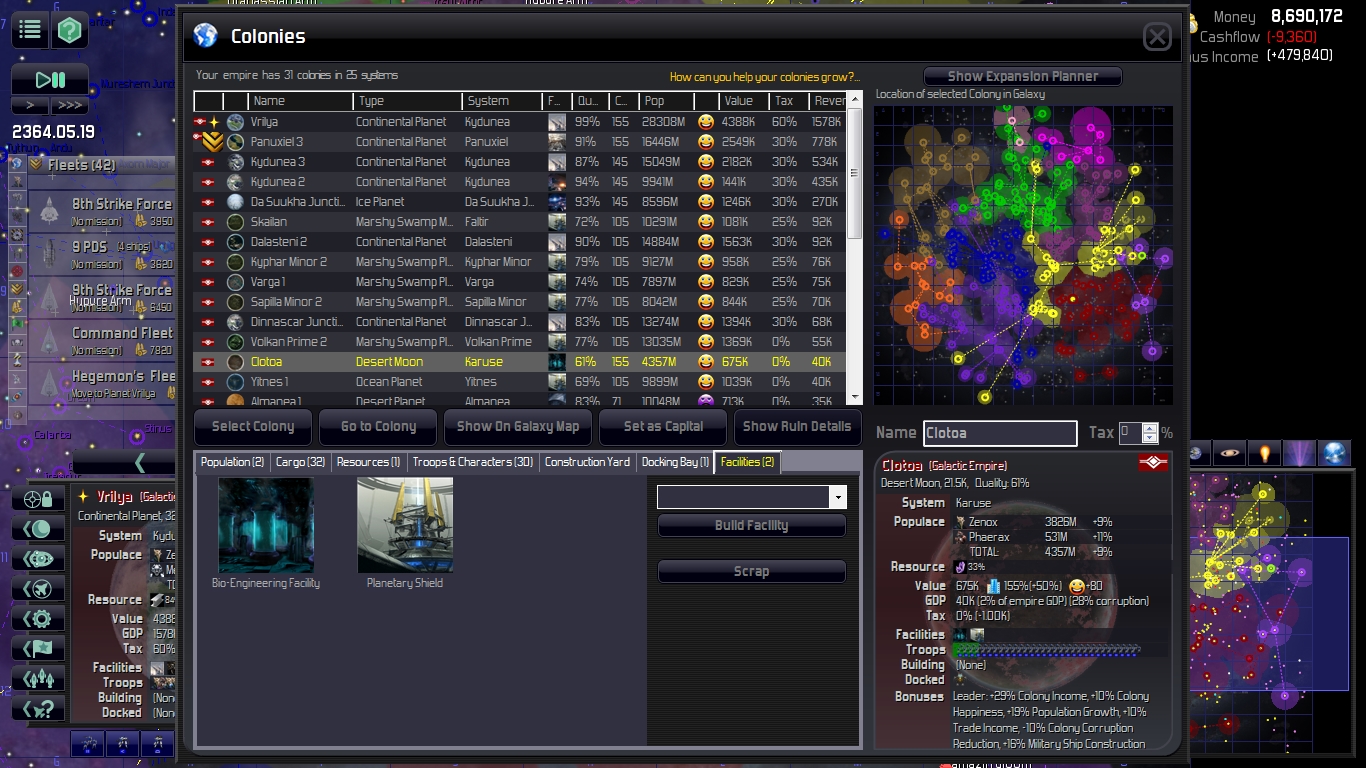The width and height of the screenshot is (1366, 768).
Task: Click the colony Name input field
Action: [x=1000, y=433]
